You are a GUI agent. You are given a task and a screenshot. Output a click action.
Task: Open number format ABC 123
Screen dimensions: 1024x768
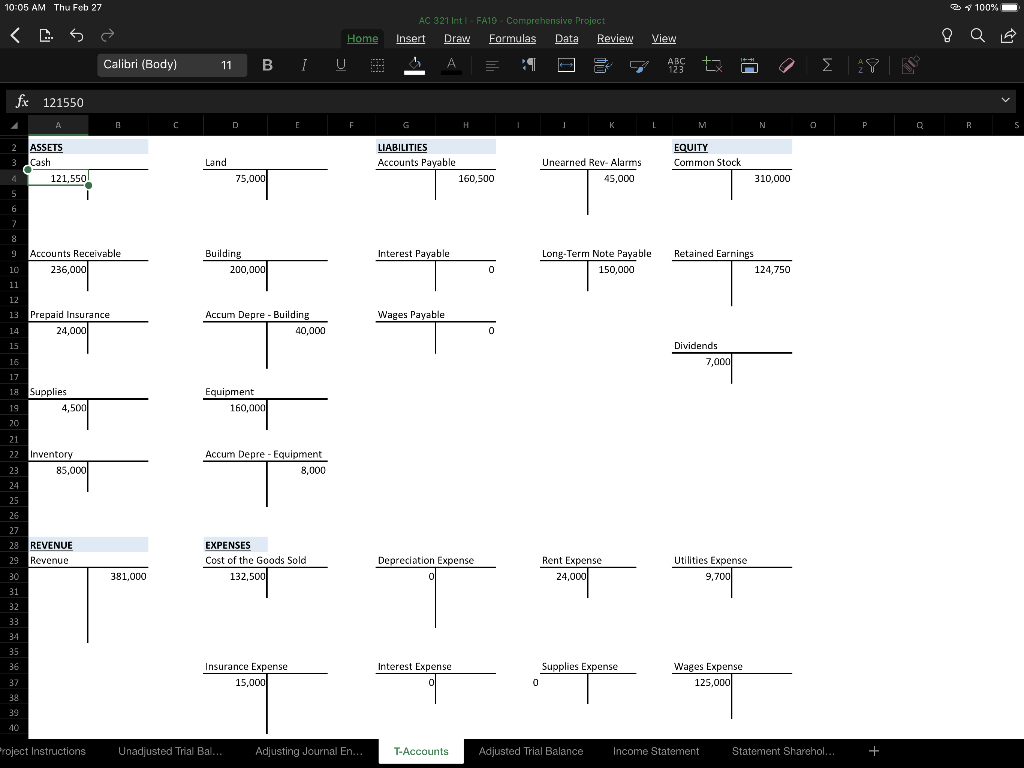(676, 65)
